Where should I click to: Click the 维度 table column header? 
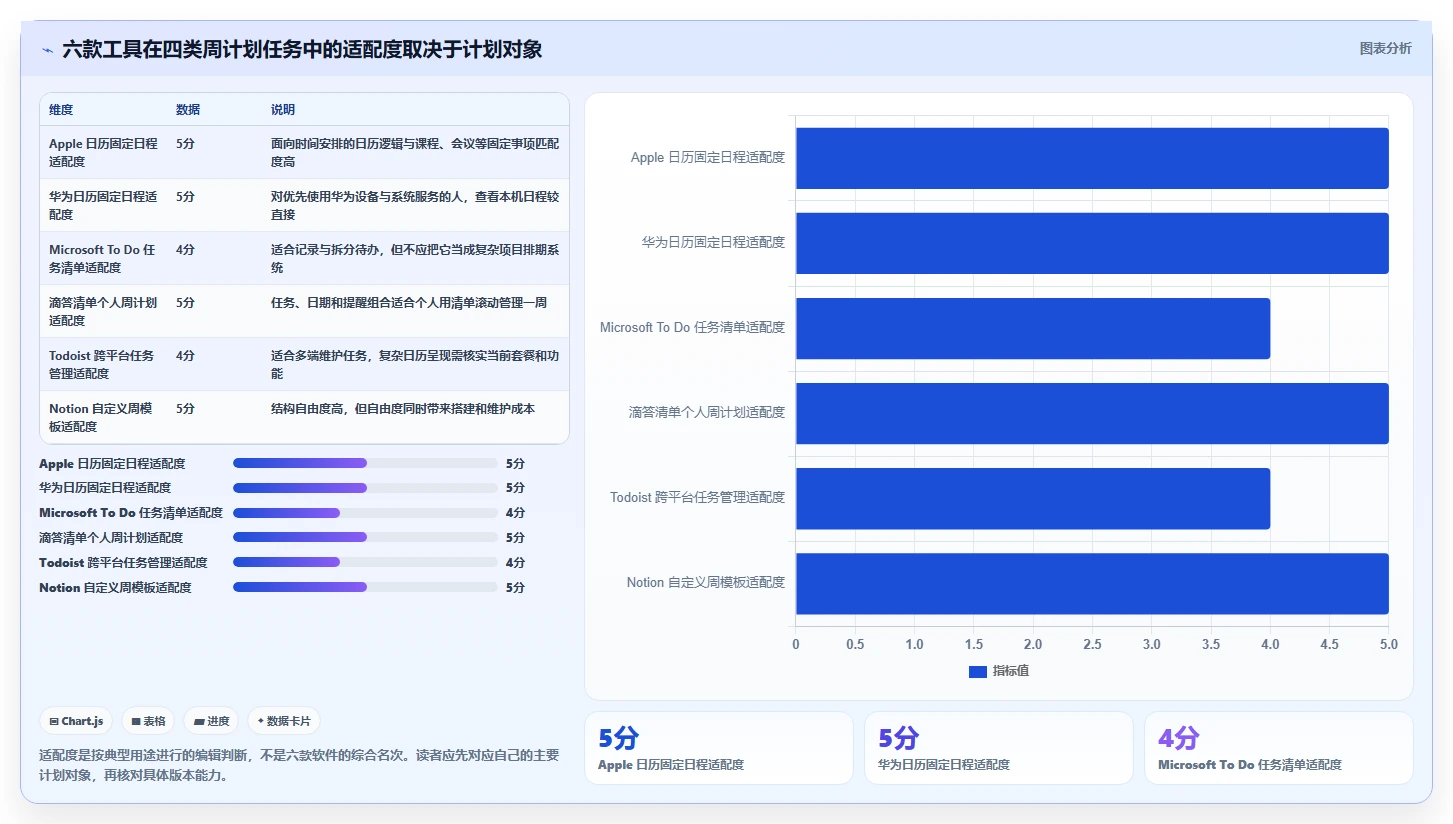(61, 110)
